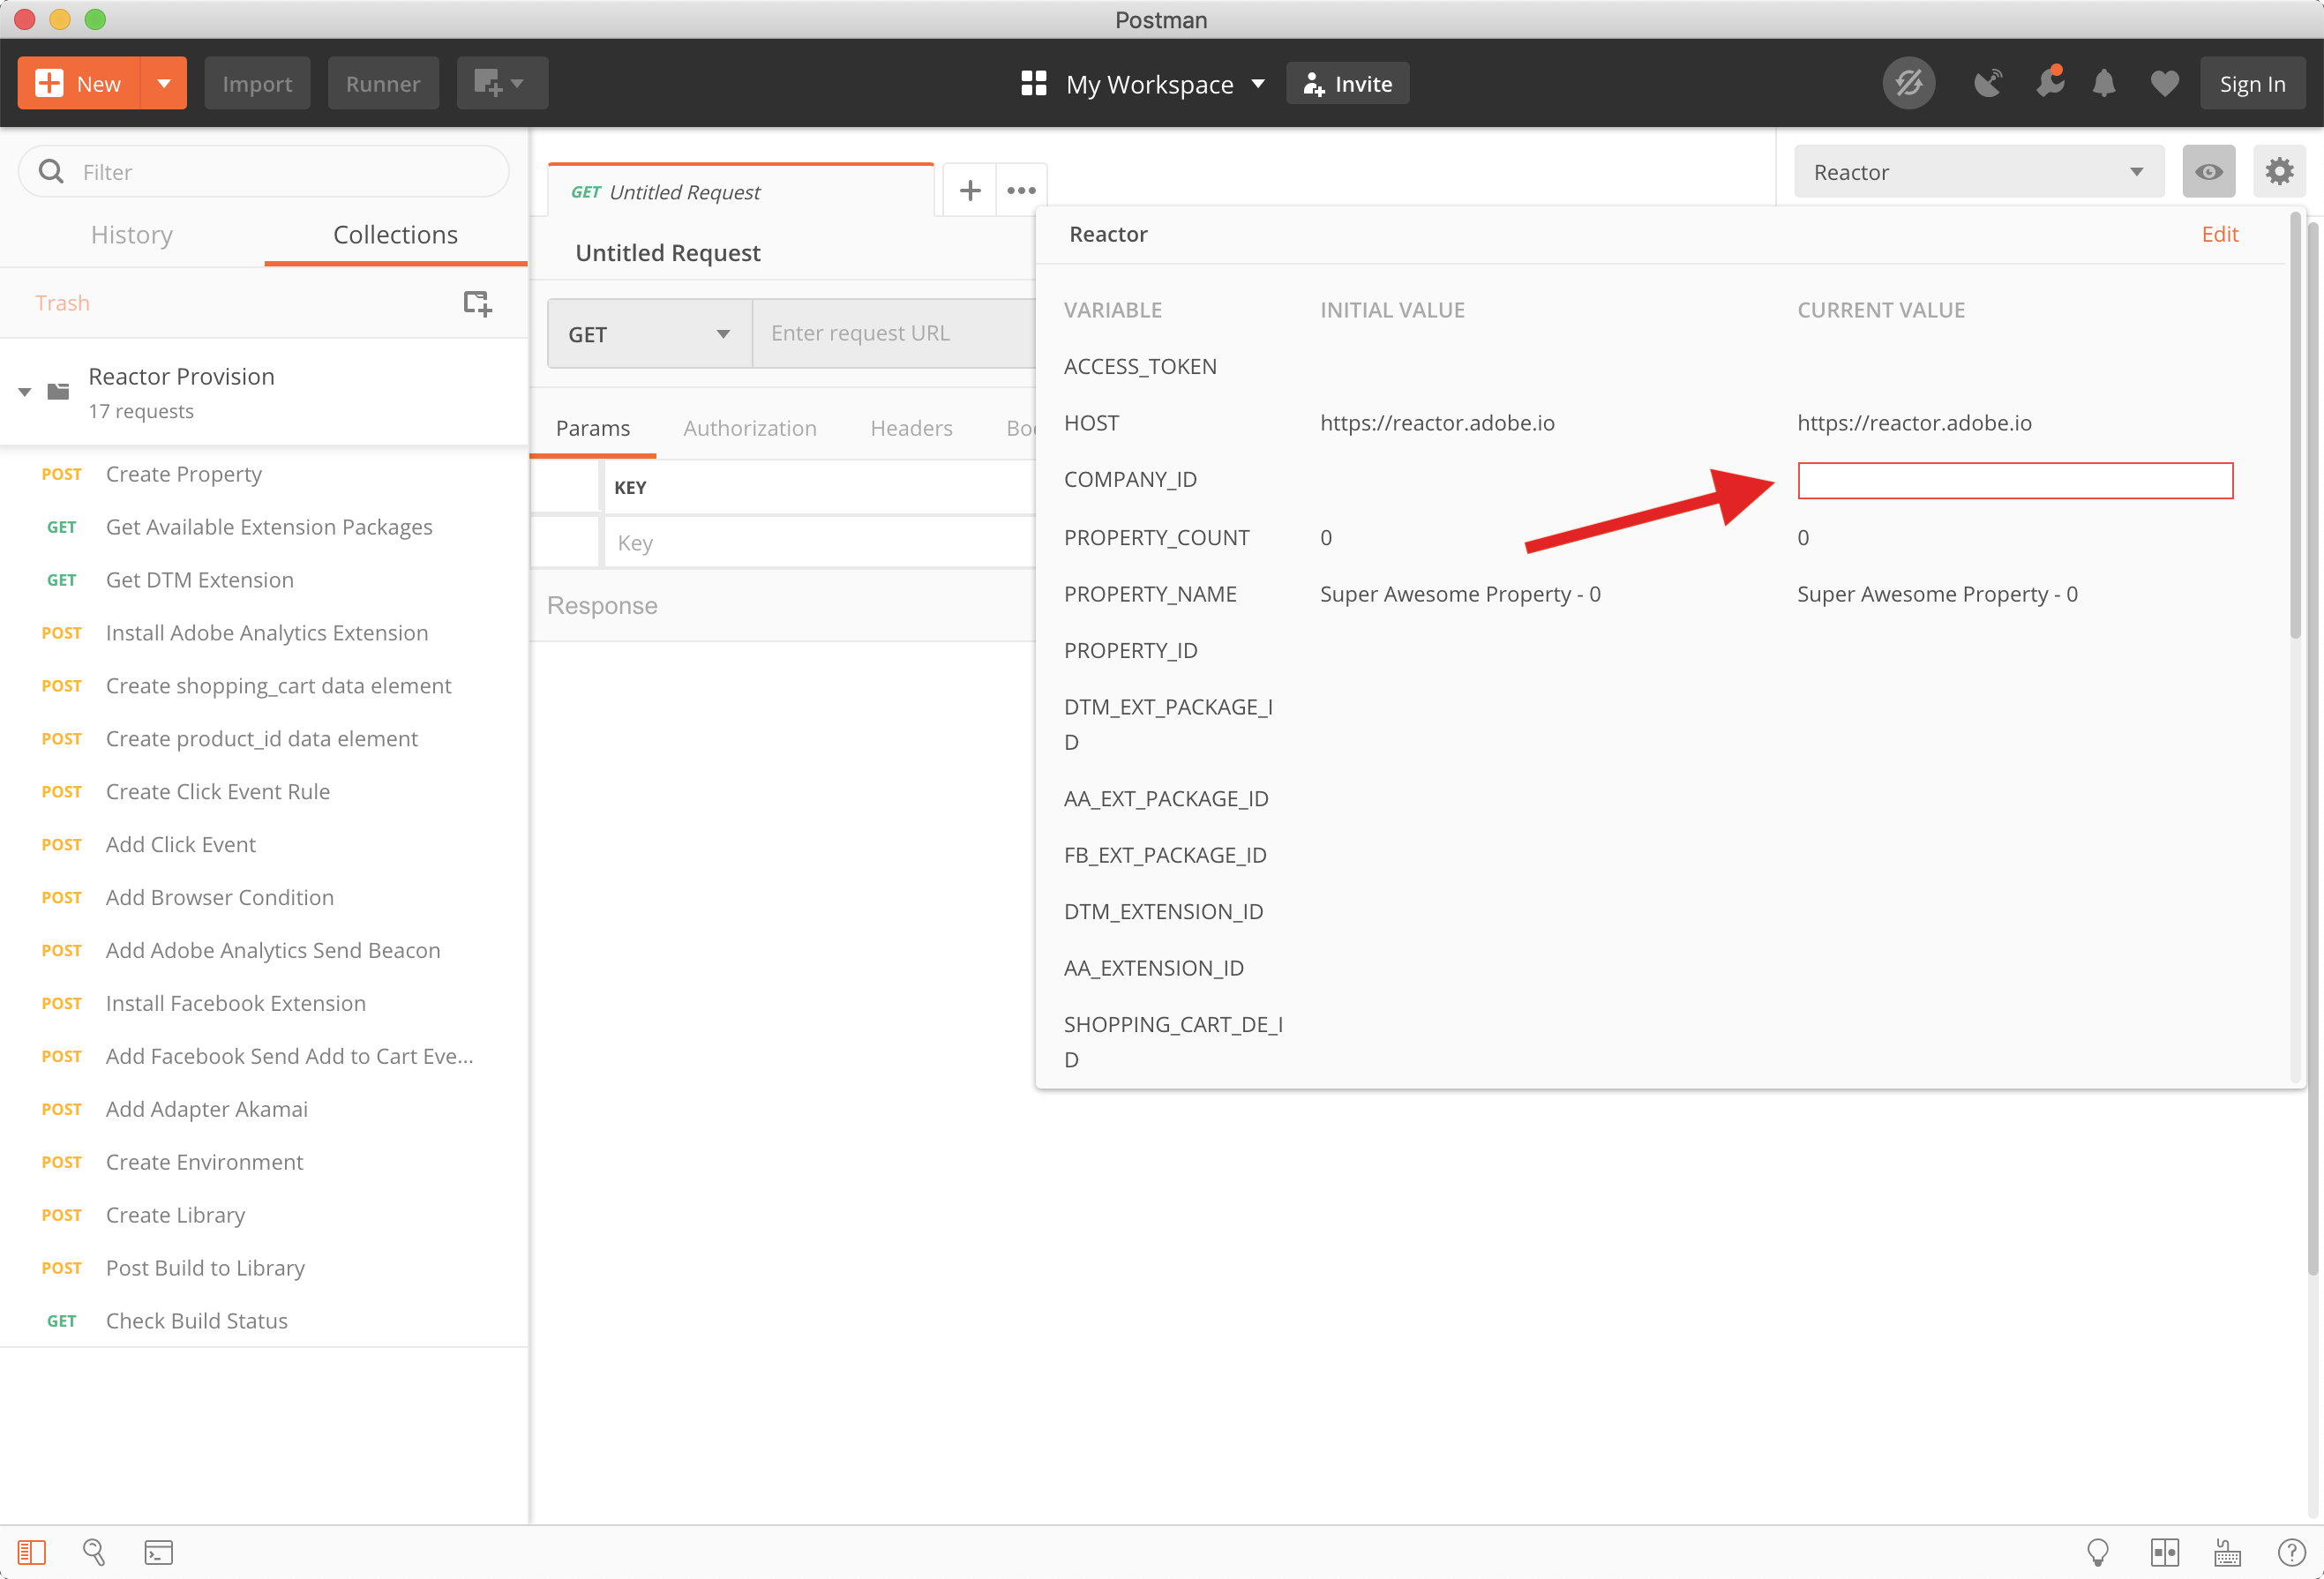Expand the Reactor environment dropdown
The height and width of the screenshot is (1579, 2324).
[1978, 172]
